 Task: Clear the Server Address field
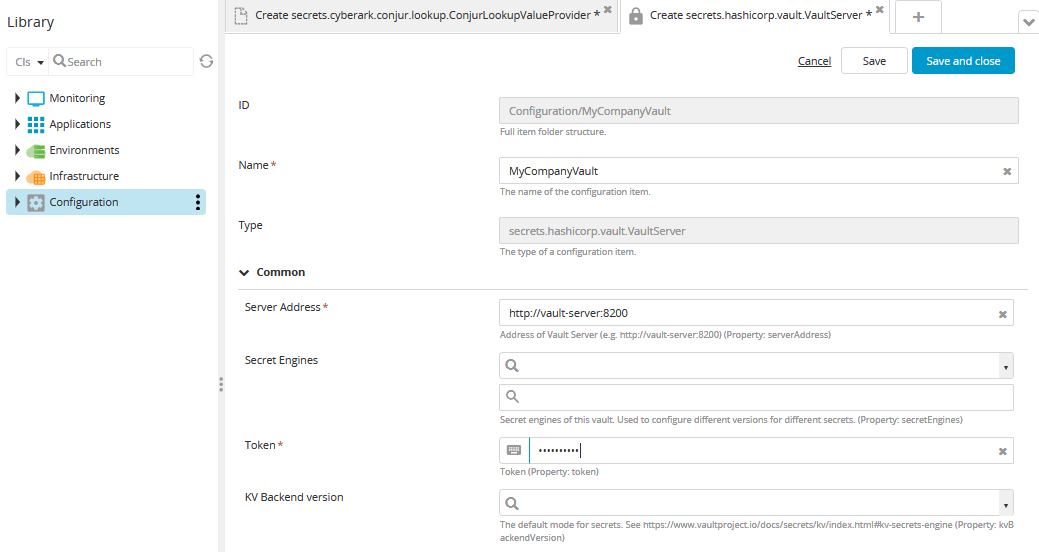(x=1003, y=314)
